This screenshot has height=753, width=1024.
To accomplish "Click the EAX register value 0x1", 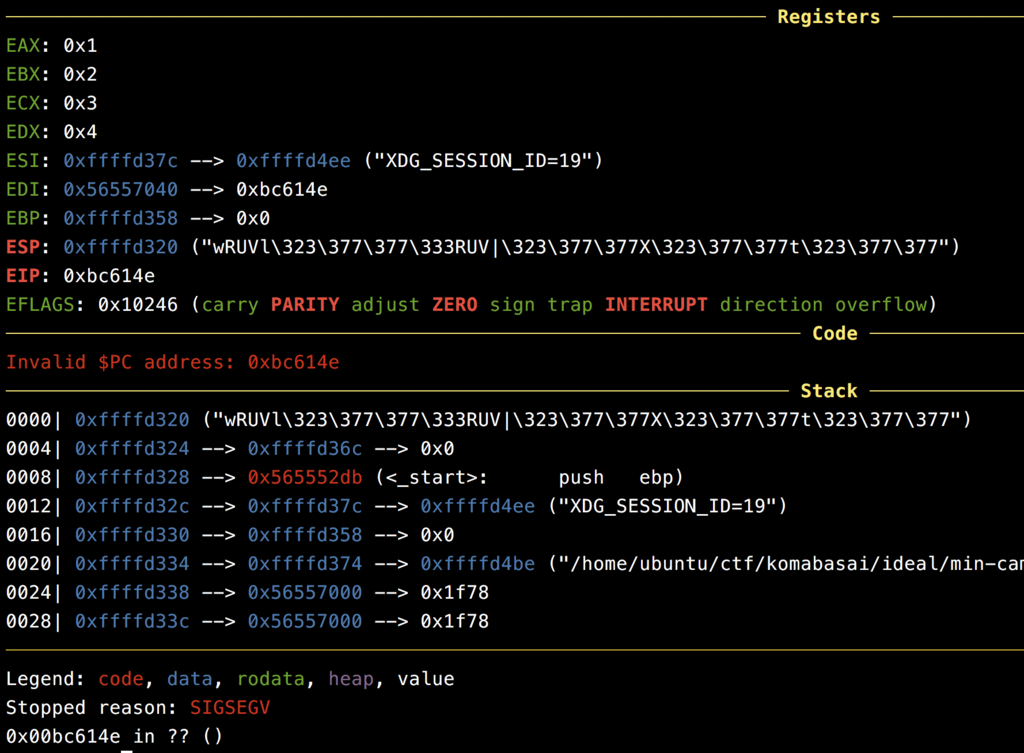I will coord(80,45).
